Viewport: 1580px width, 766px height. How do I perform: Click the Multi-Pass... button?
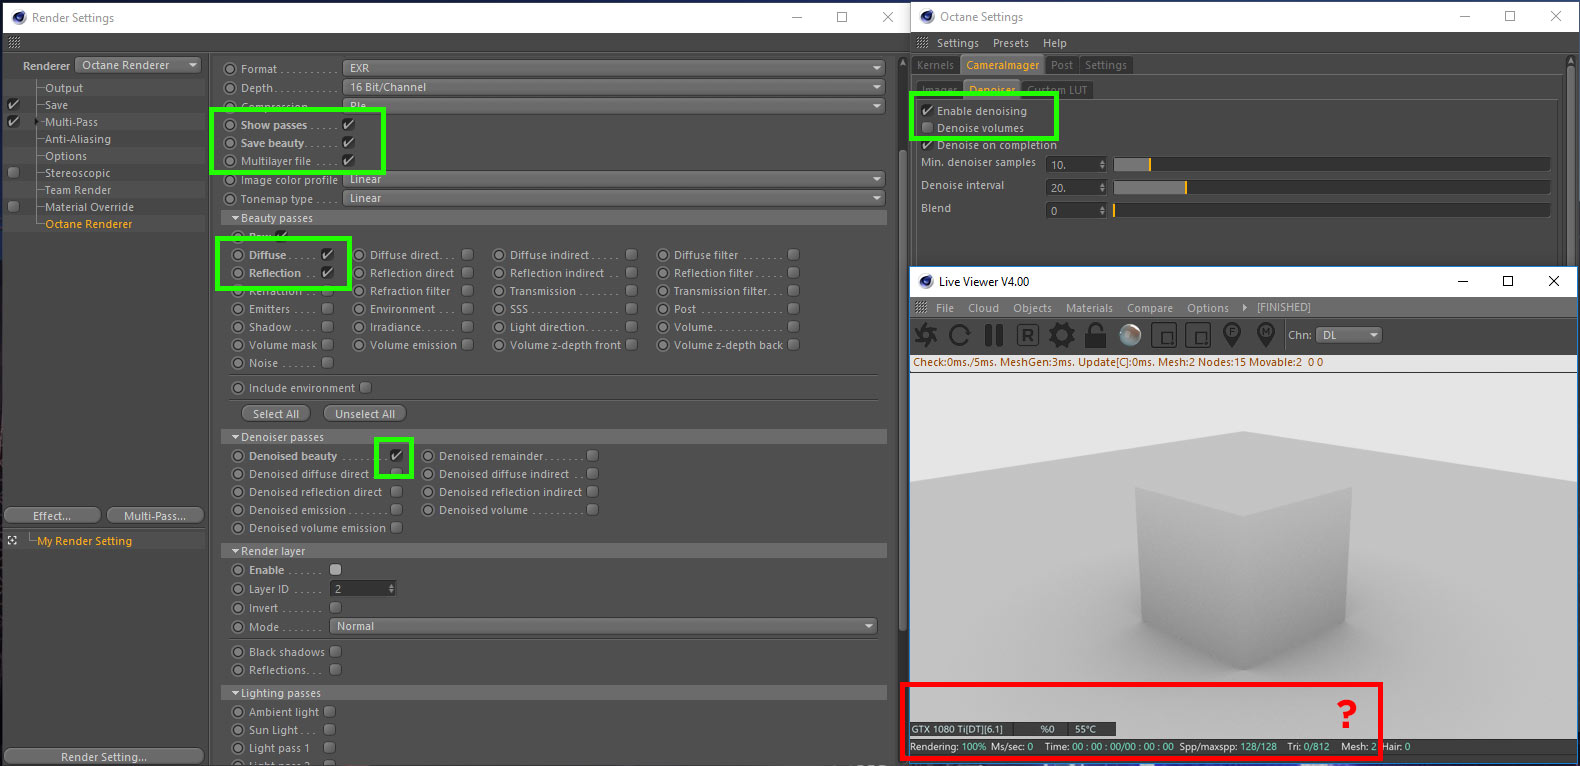(x=155, y=516)
